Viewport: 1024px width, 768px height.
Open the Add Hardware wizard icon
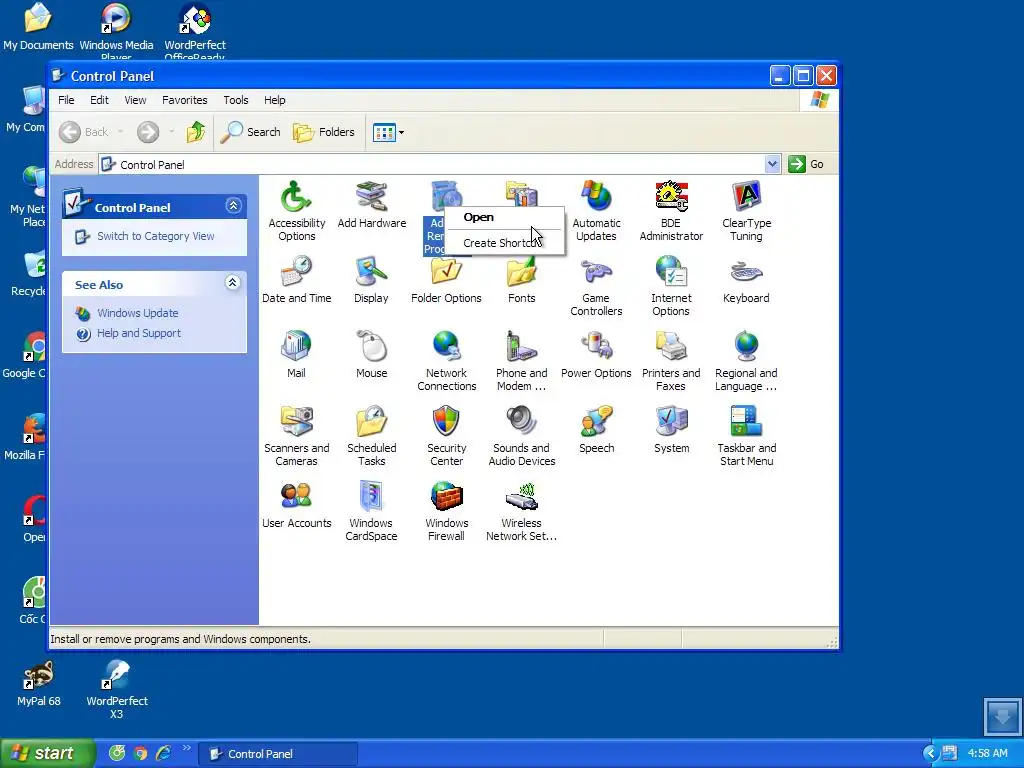point(372,204)
